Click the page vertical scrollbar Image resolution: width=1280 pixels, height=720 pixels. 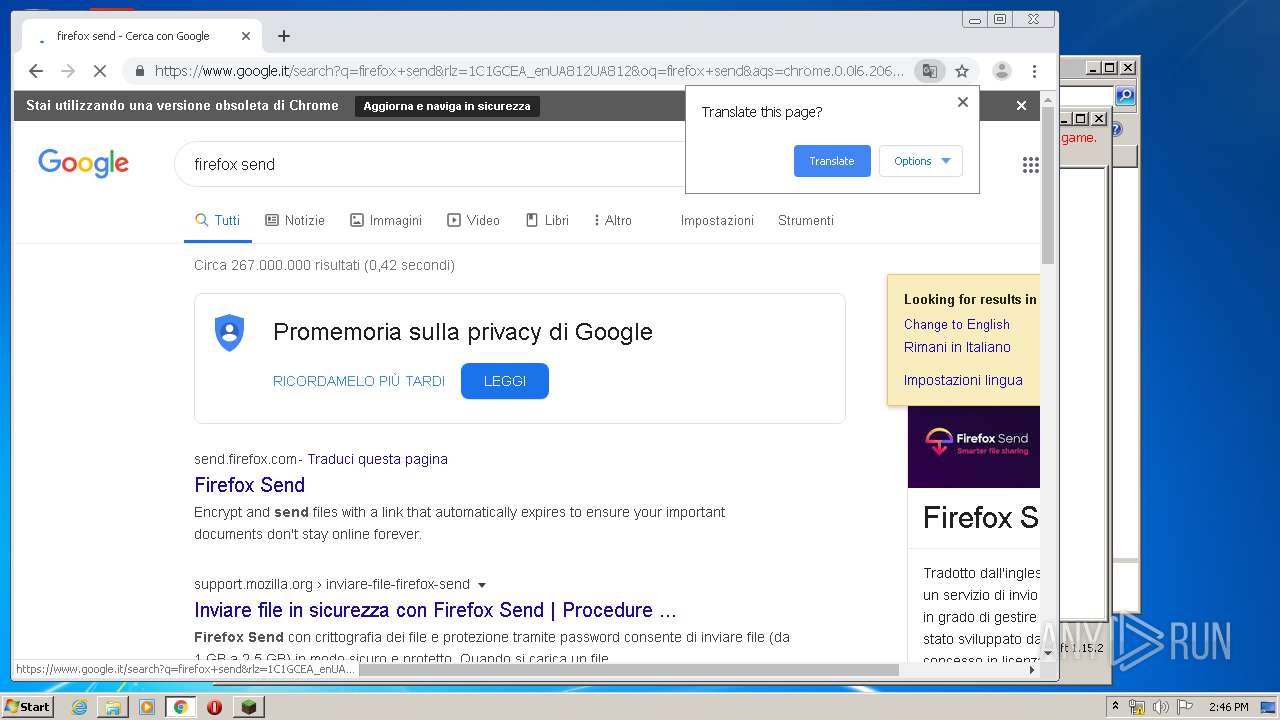tap(1048, 186)
